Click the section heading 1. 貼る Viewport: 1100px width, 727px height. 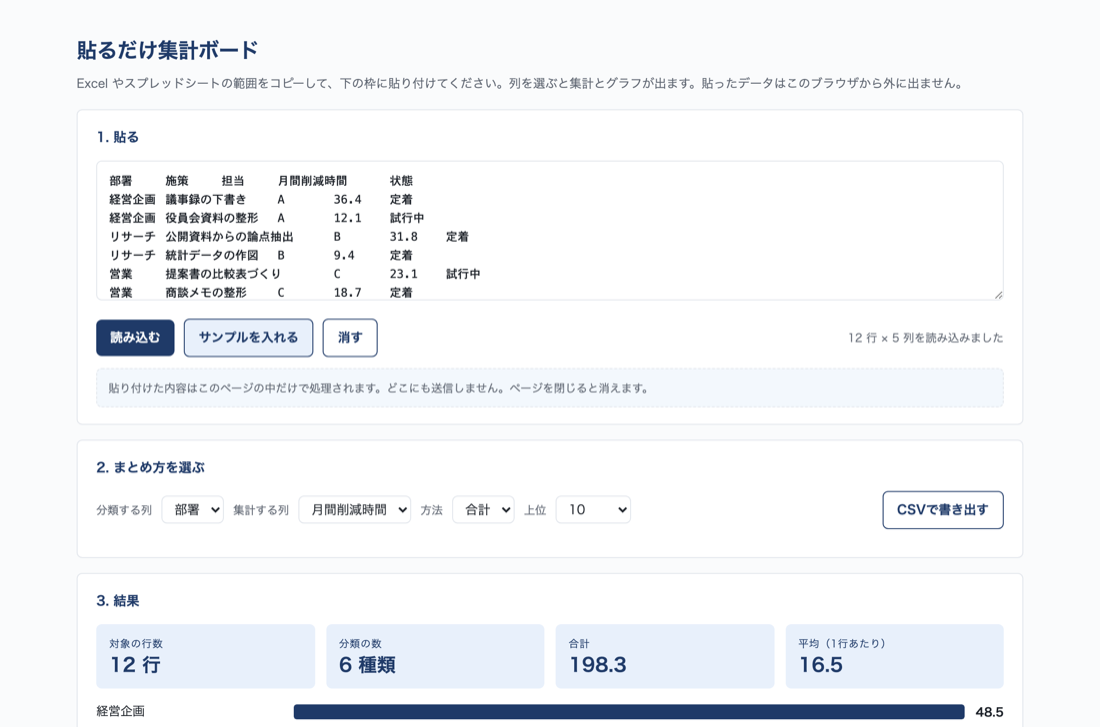click(x=117, y=138)
